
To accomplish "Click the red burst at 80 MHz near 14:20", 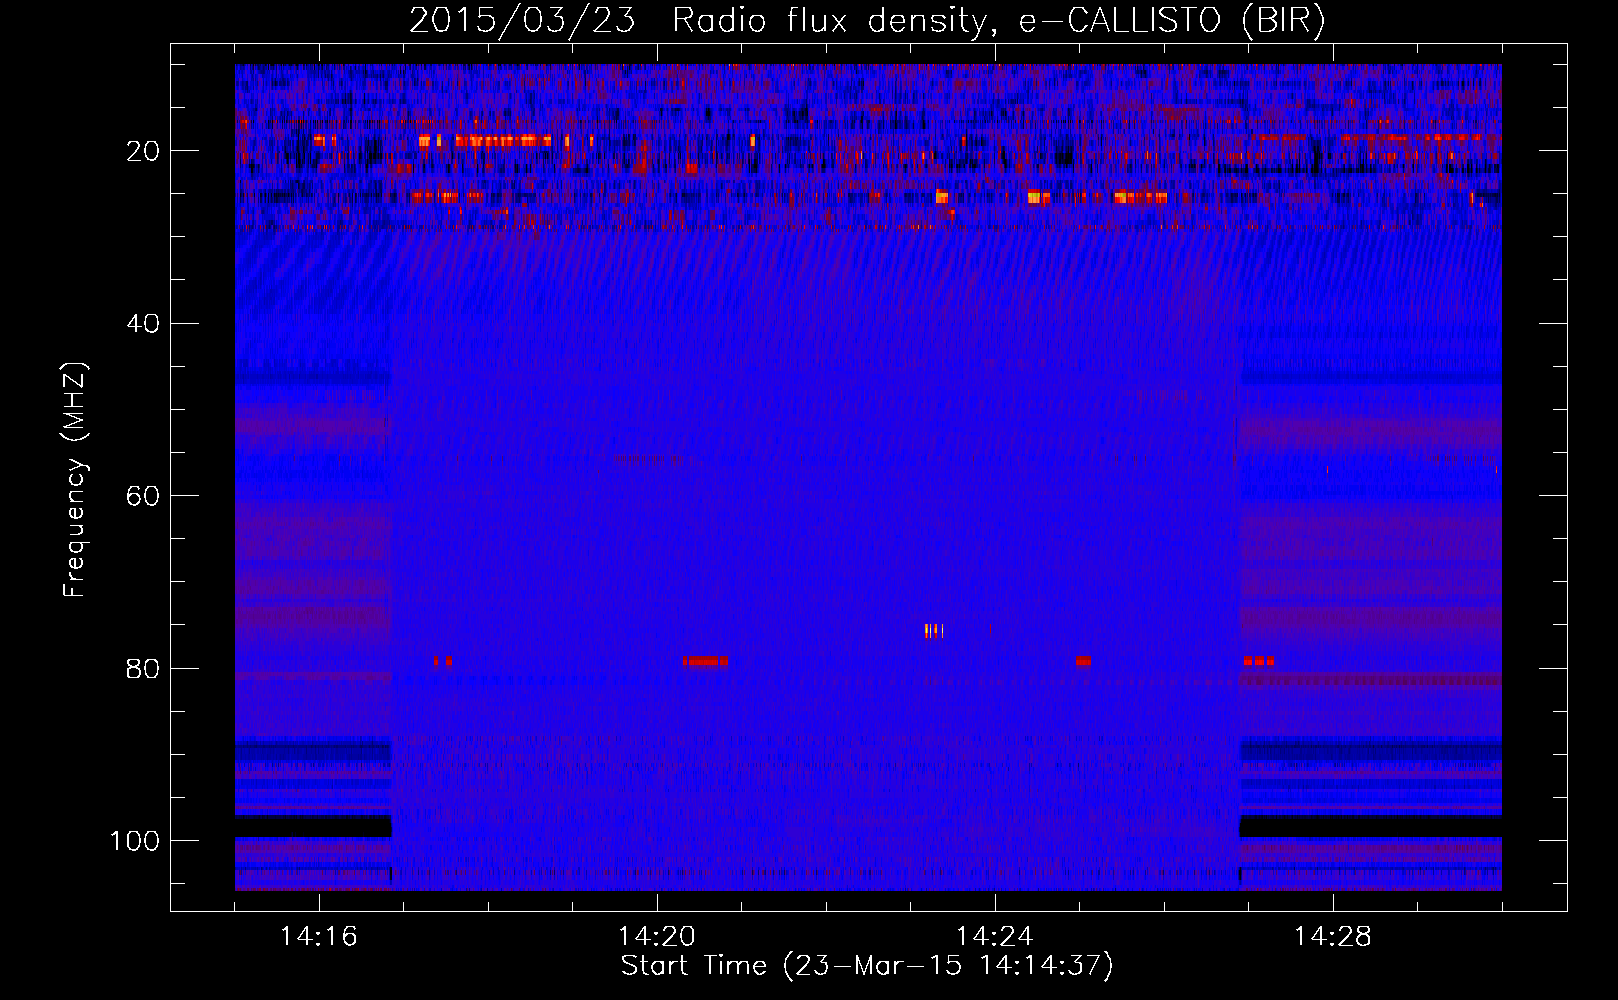I will [706, 661].
